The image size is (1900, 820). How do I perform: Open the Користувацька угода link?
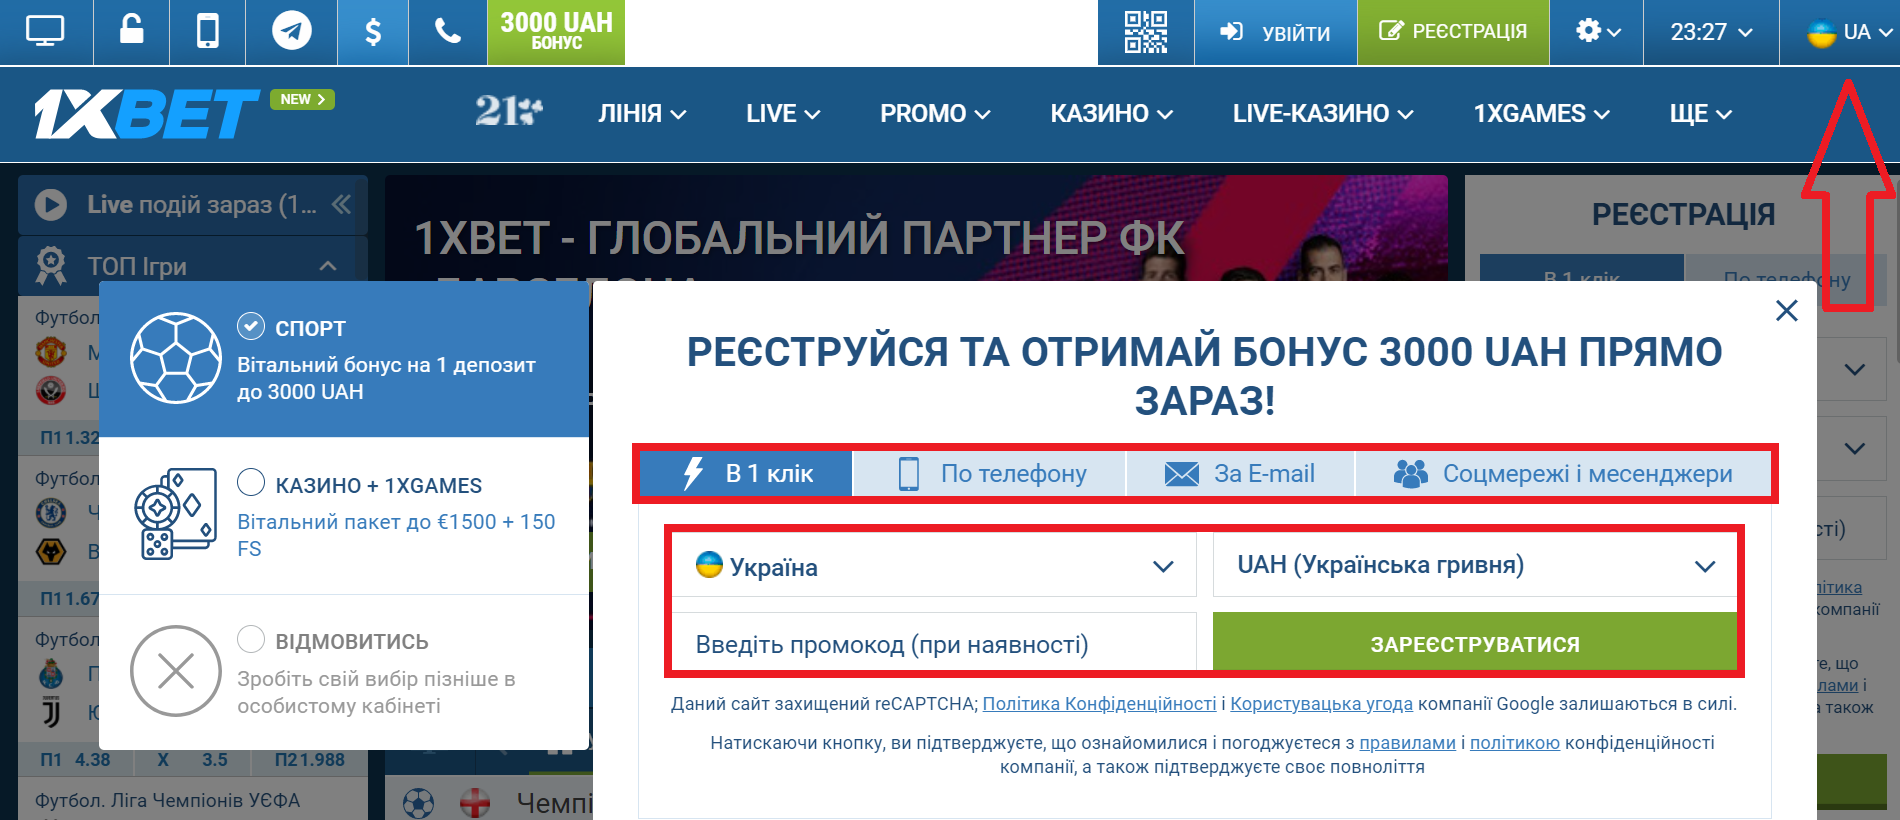1321,703
